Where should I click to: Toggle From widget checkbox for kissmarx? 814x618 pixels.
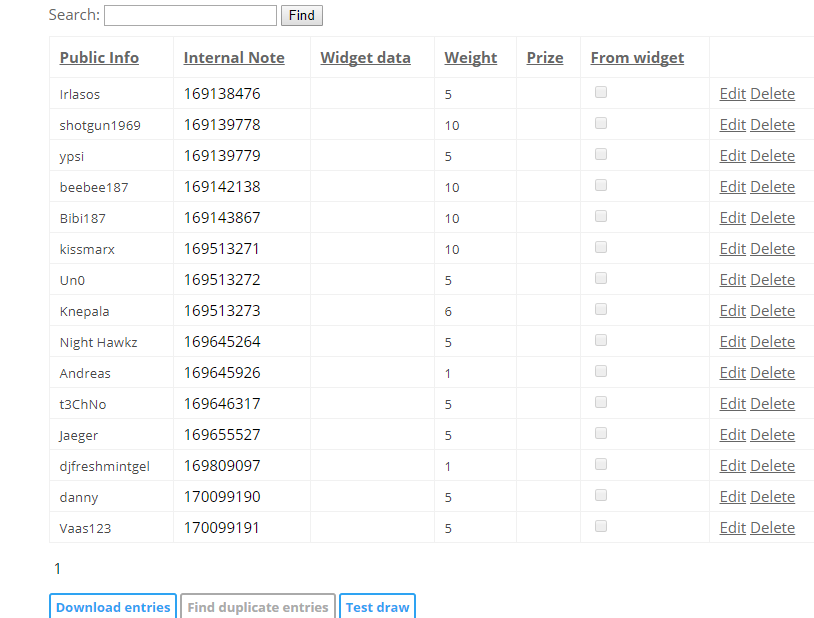click(601, 247)
